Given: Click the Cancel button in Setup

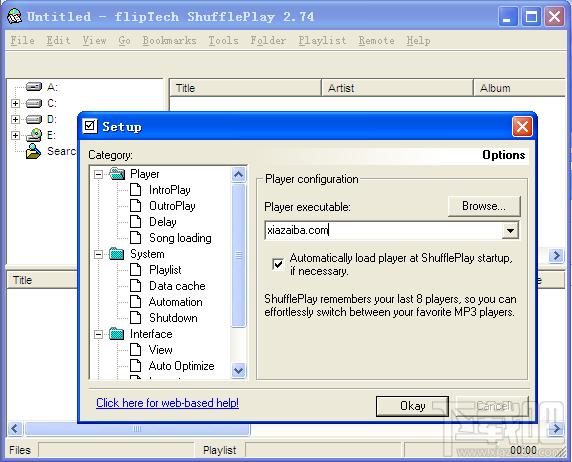Looking at the screenshot, I should point(492,406).
